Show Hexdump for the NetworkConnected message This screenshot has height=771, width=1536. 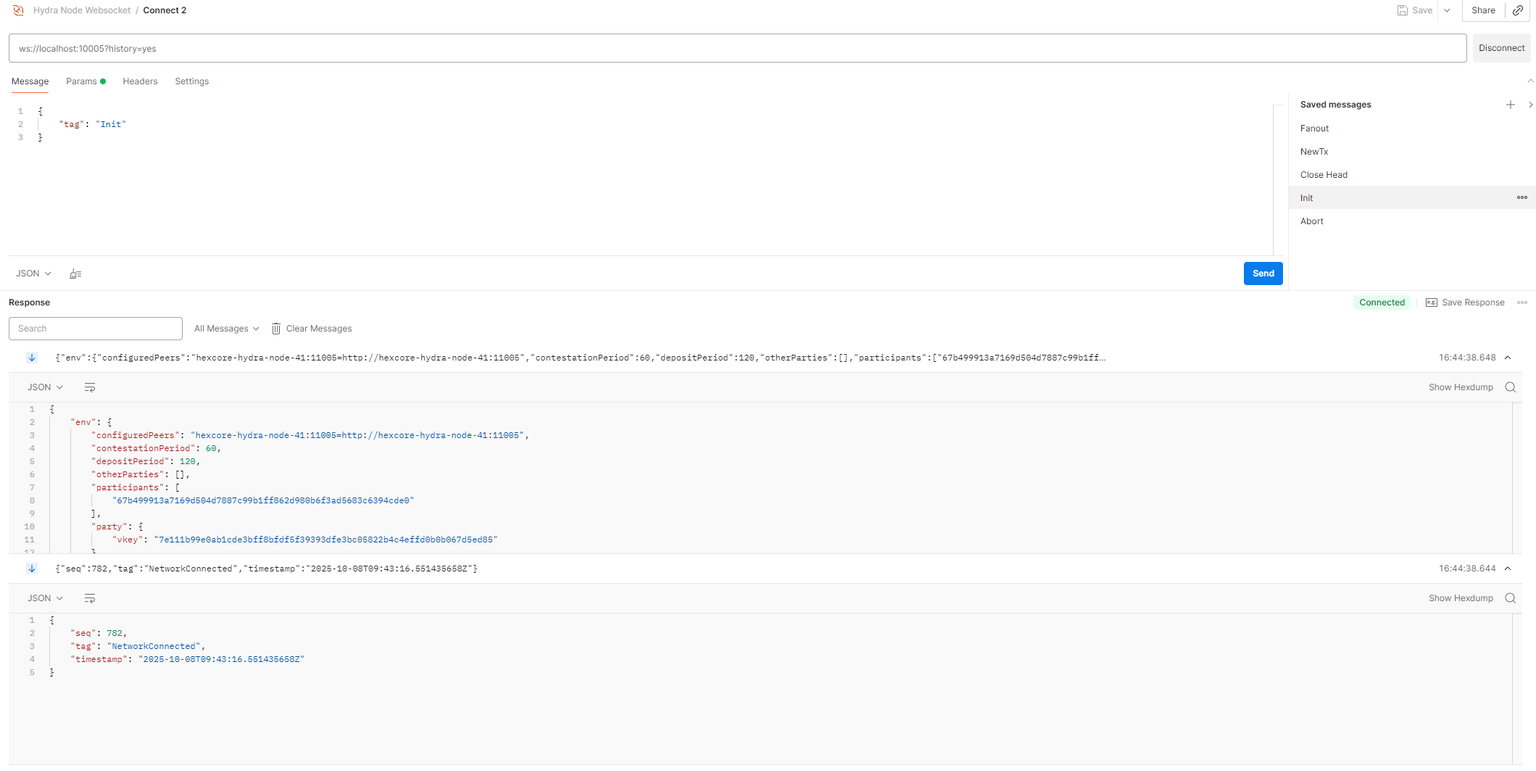[x=1461, y=598]
